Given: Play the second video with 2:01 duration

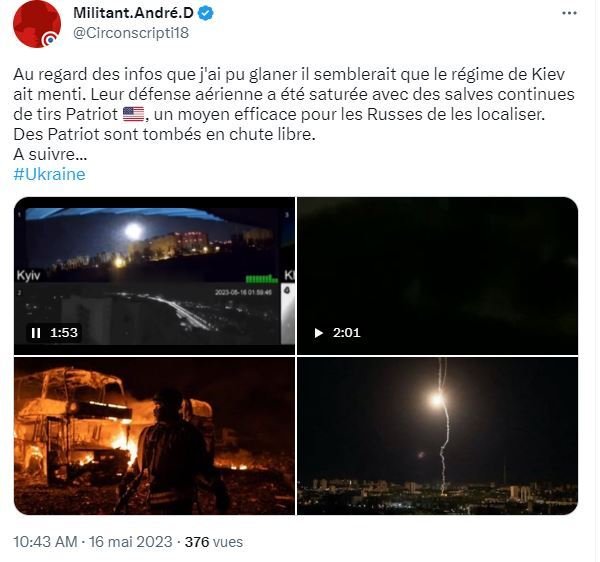Looking at the screenshot, I should coord(320,333).
